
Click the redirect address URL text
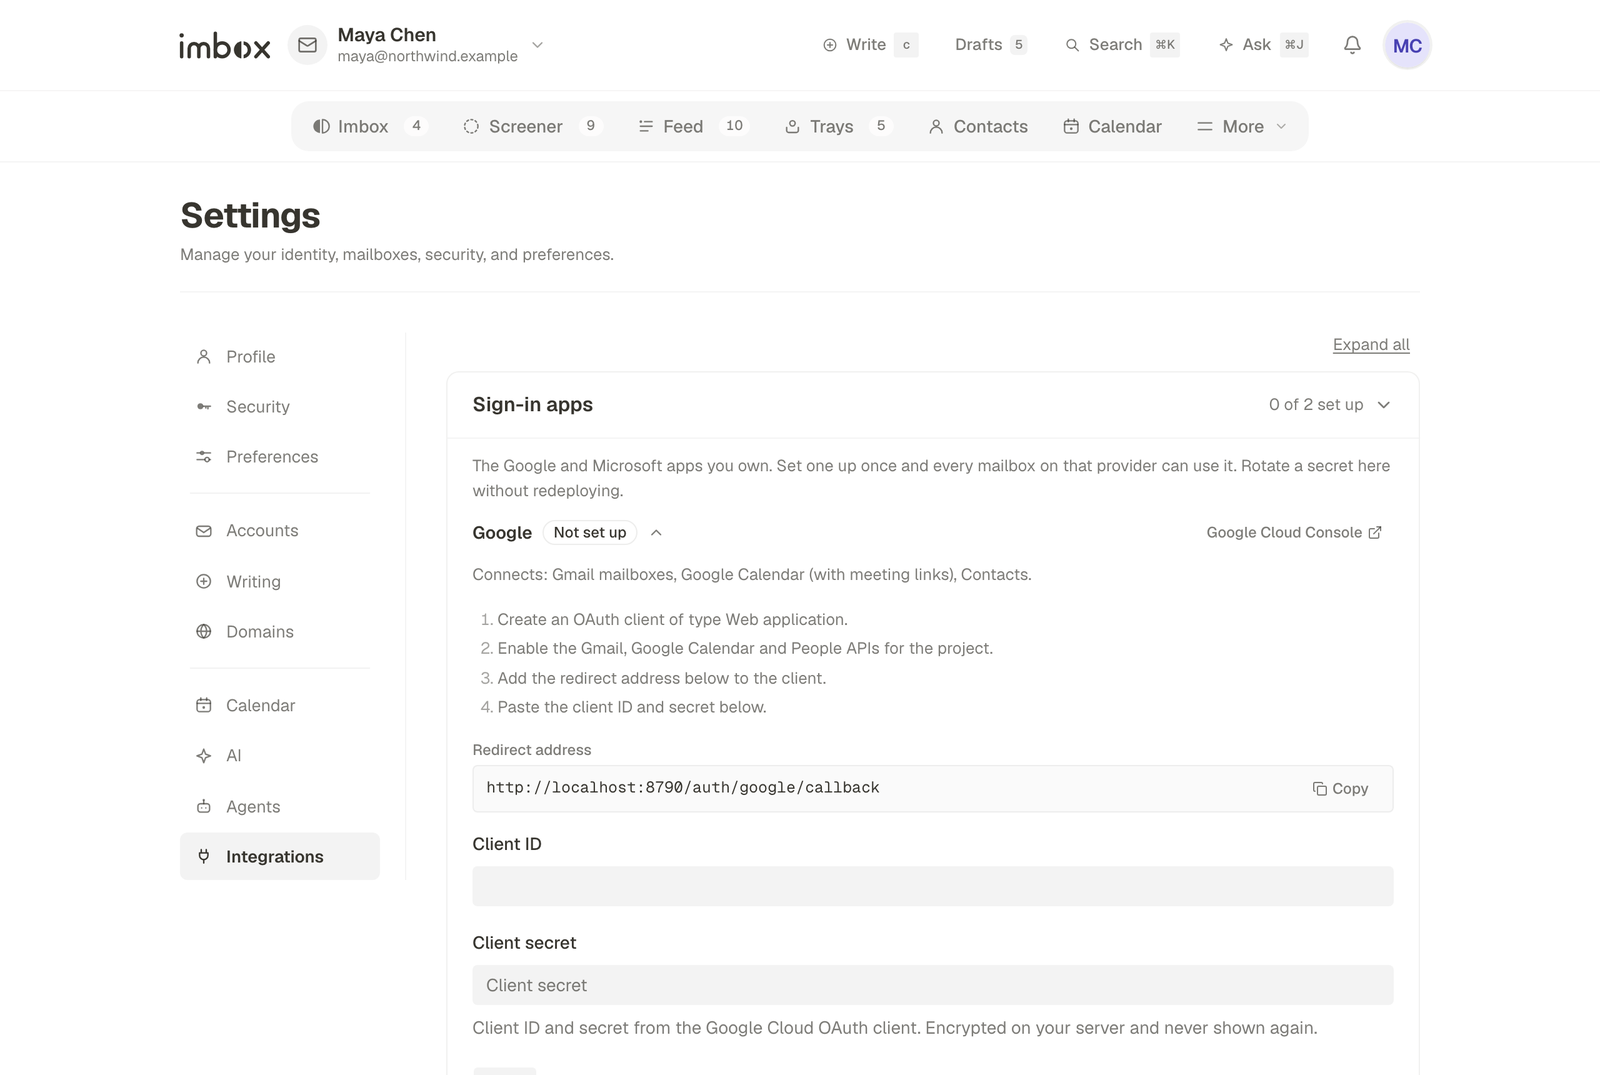tap(683, 788)
